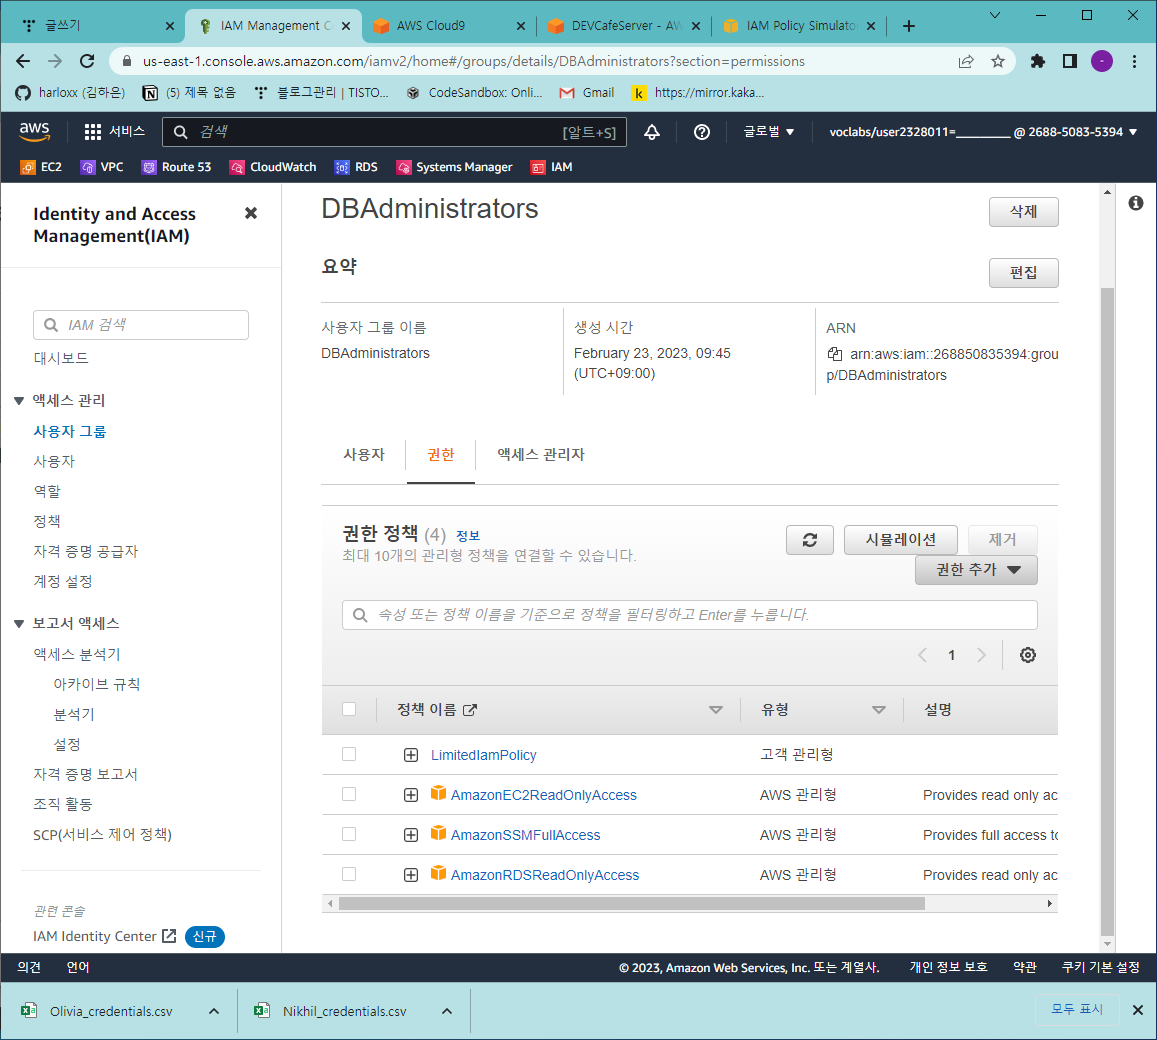Open new browser tab with plus
This screenshot has height=1040, width=1157.
tap(909, 26)
